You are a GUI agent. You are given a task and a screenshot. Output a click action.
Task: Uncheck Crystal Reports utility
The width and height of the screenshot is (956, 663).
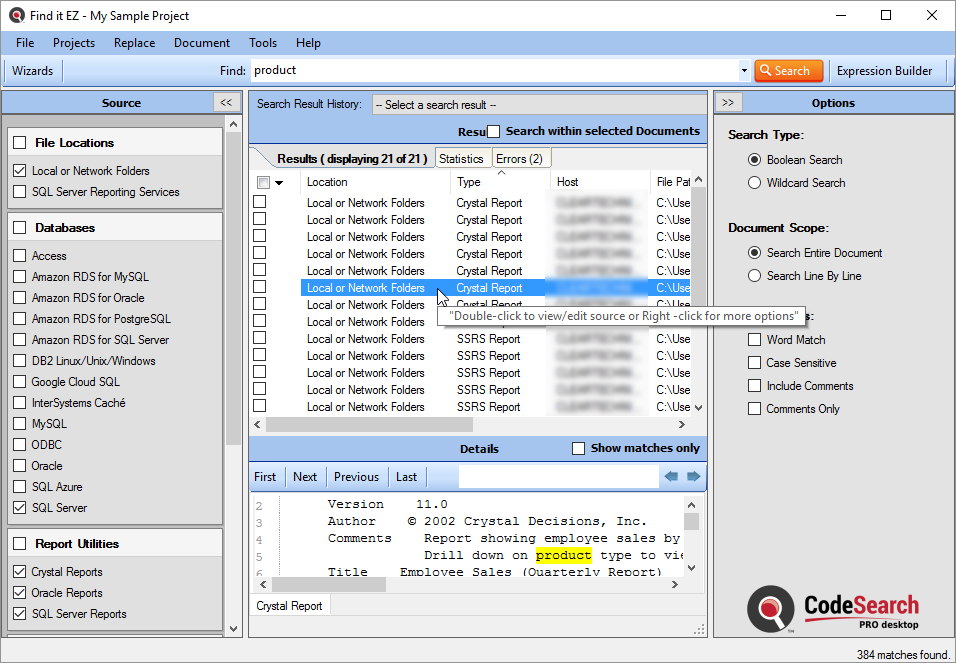[x=20, y=572]
